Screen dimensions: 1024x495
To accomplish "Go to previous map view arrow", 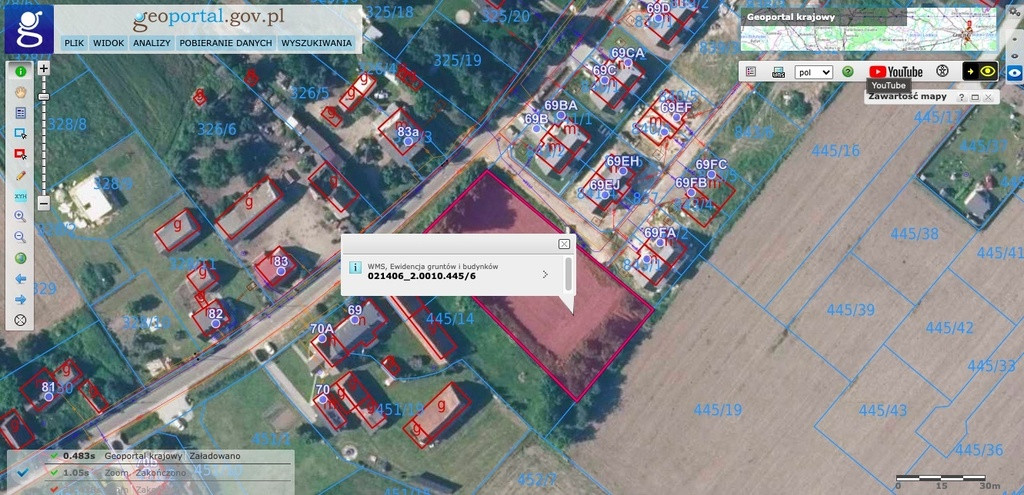I will point(20,279).
